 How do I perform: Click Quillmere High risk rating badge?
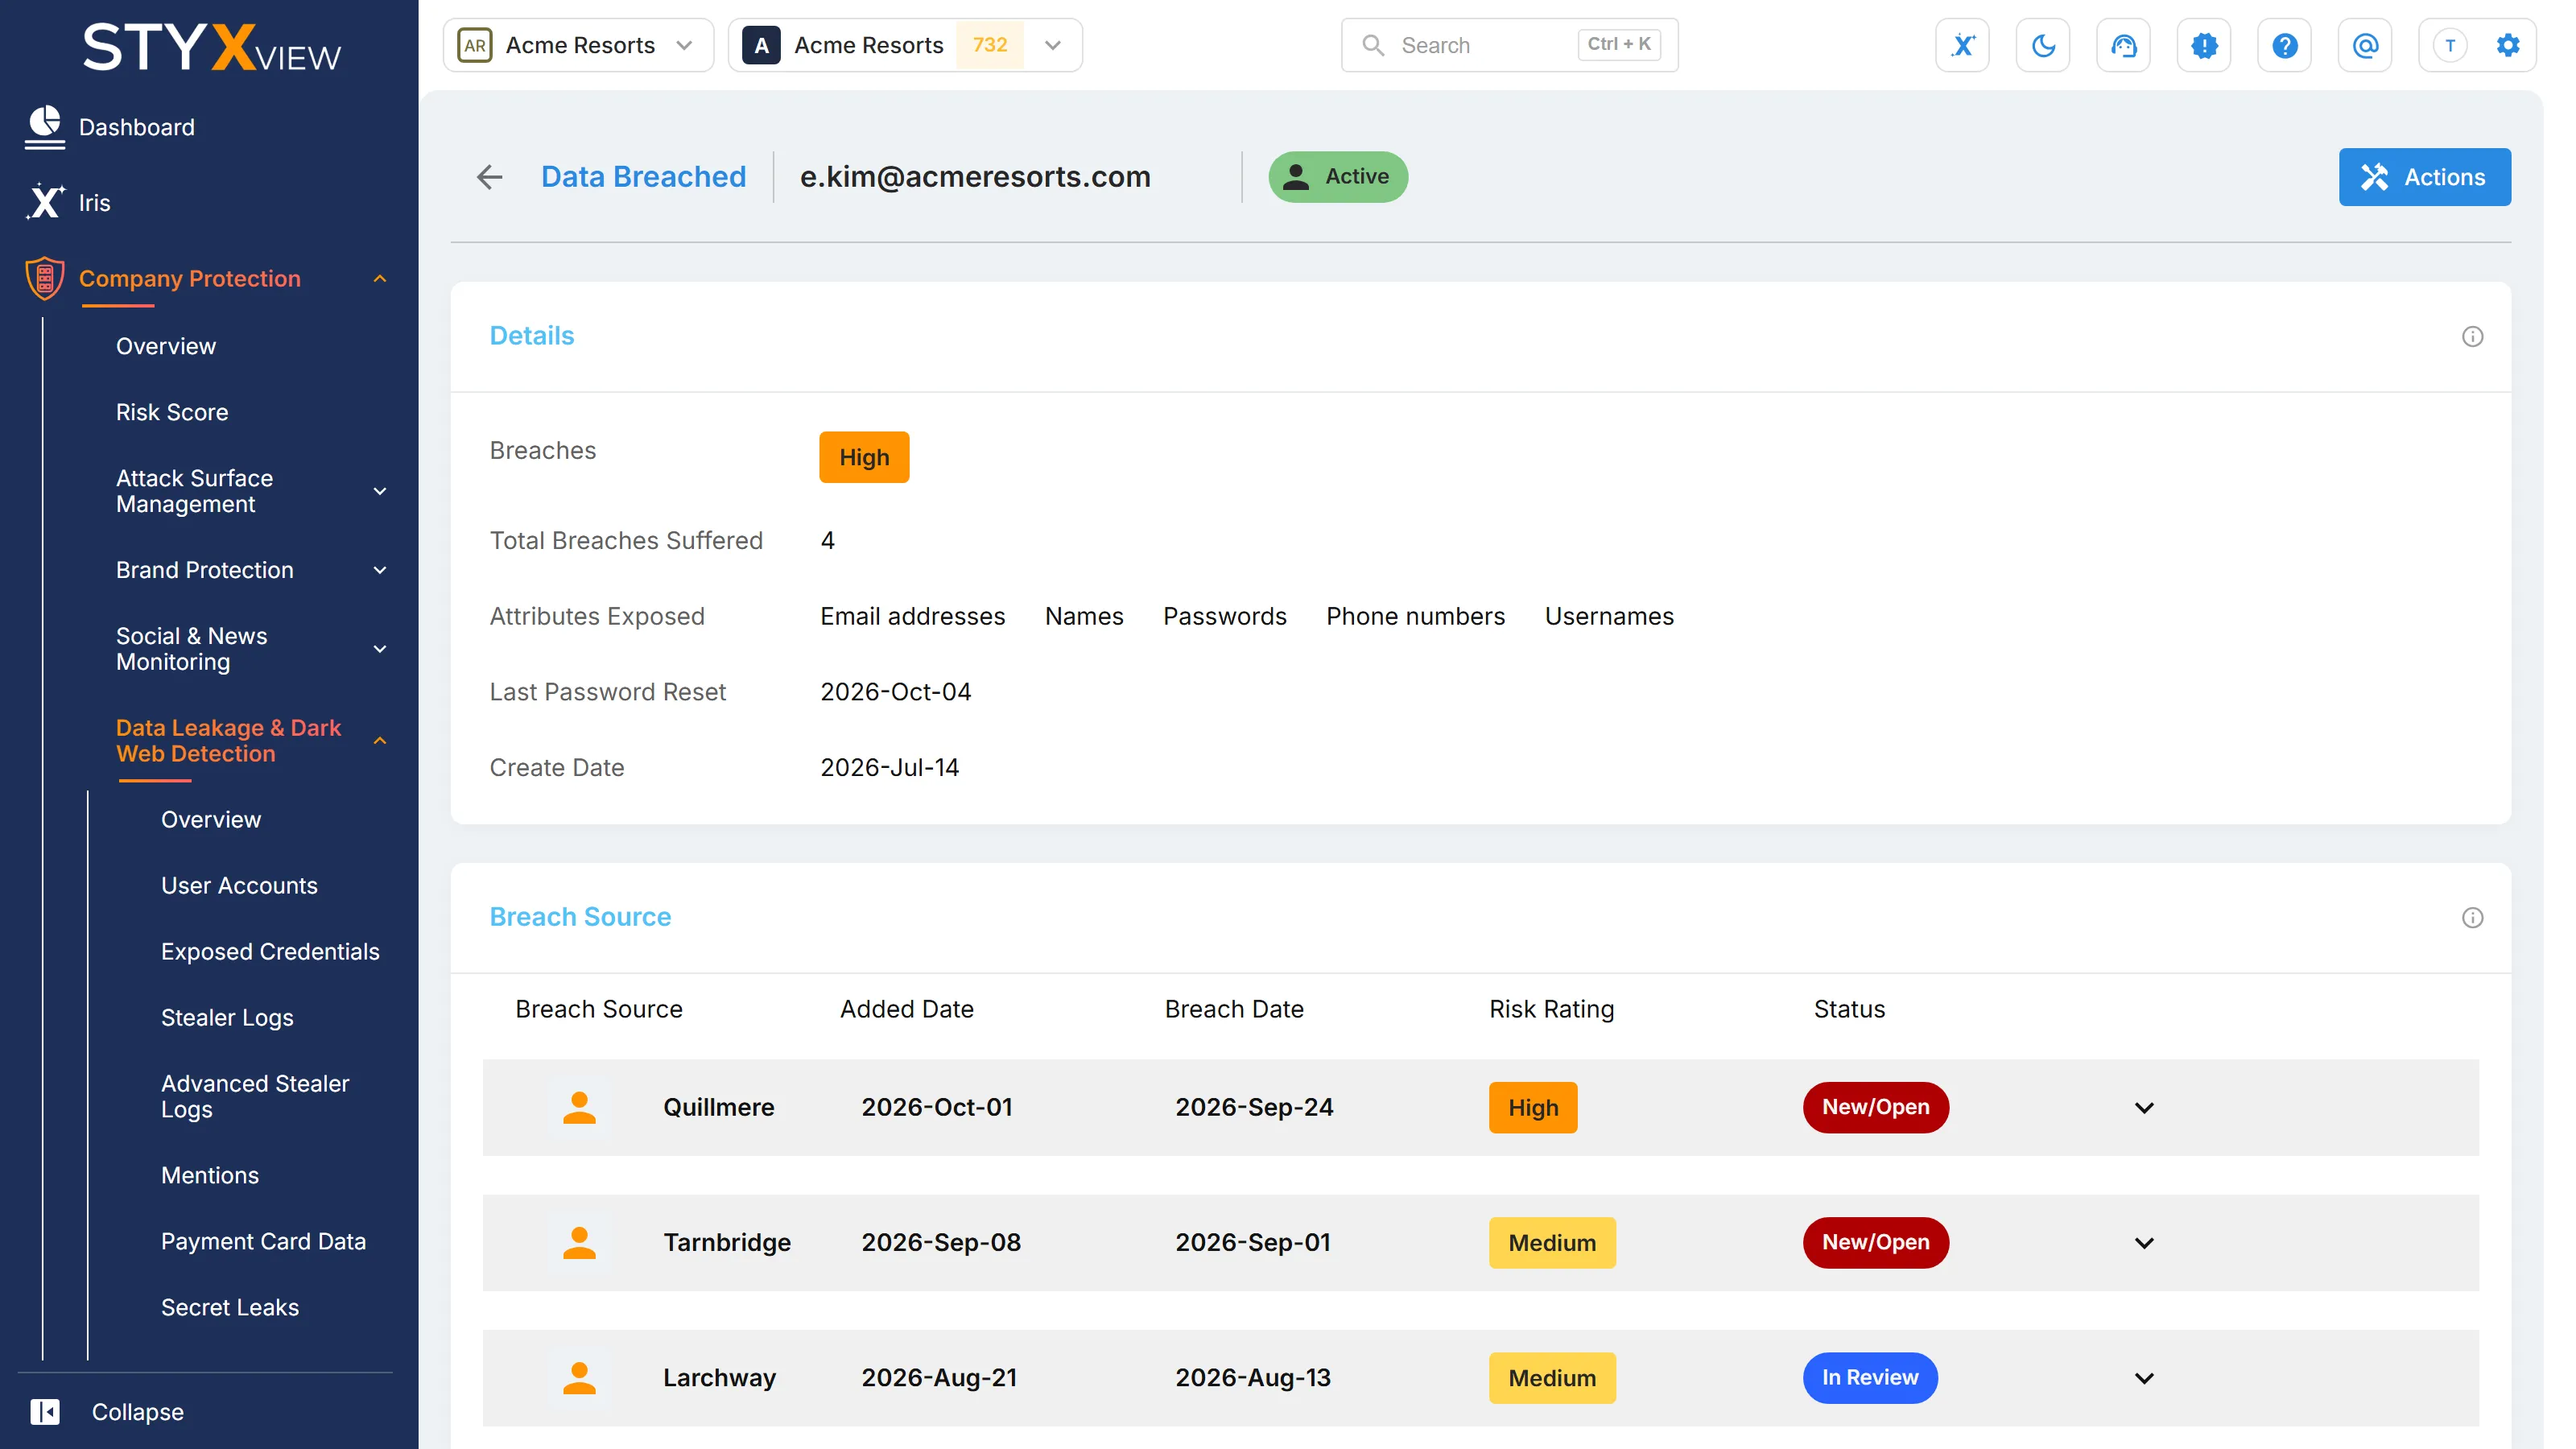[x=1532, y=1107]
